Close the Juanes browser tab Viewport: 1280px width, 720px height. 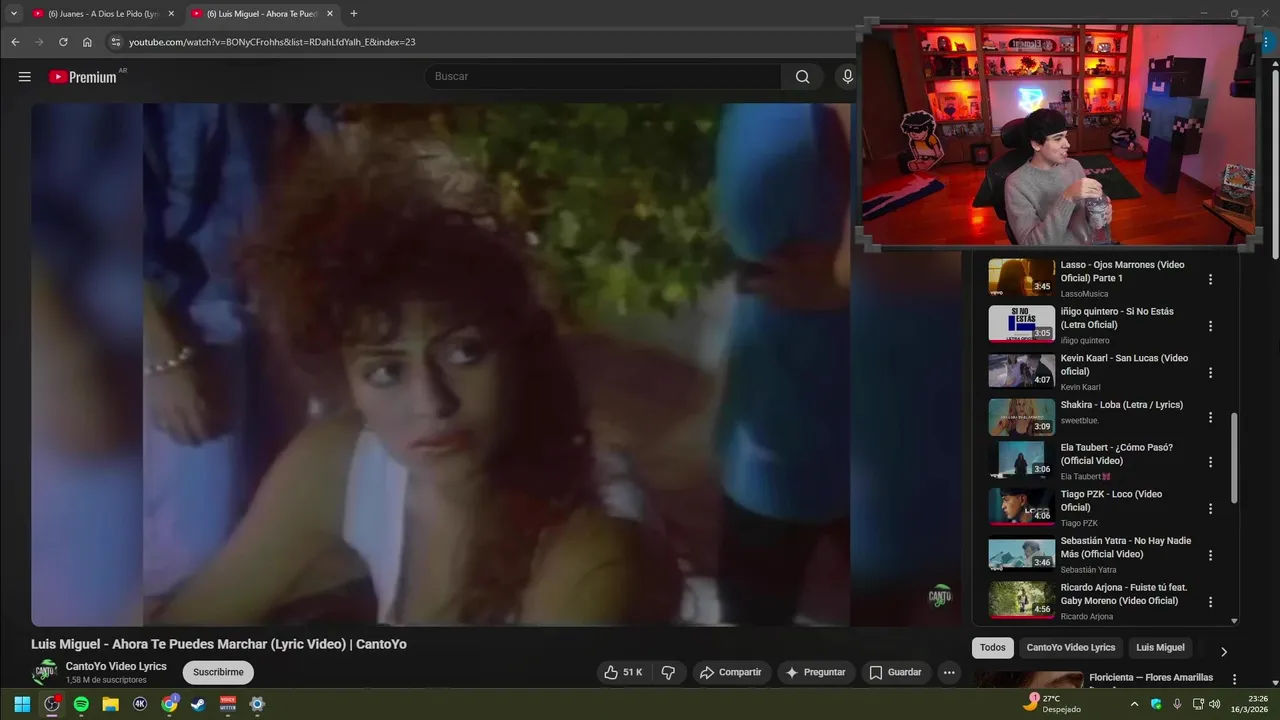pos(171,14)
